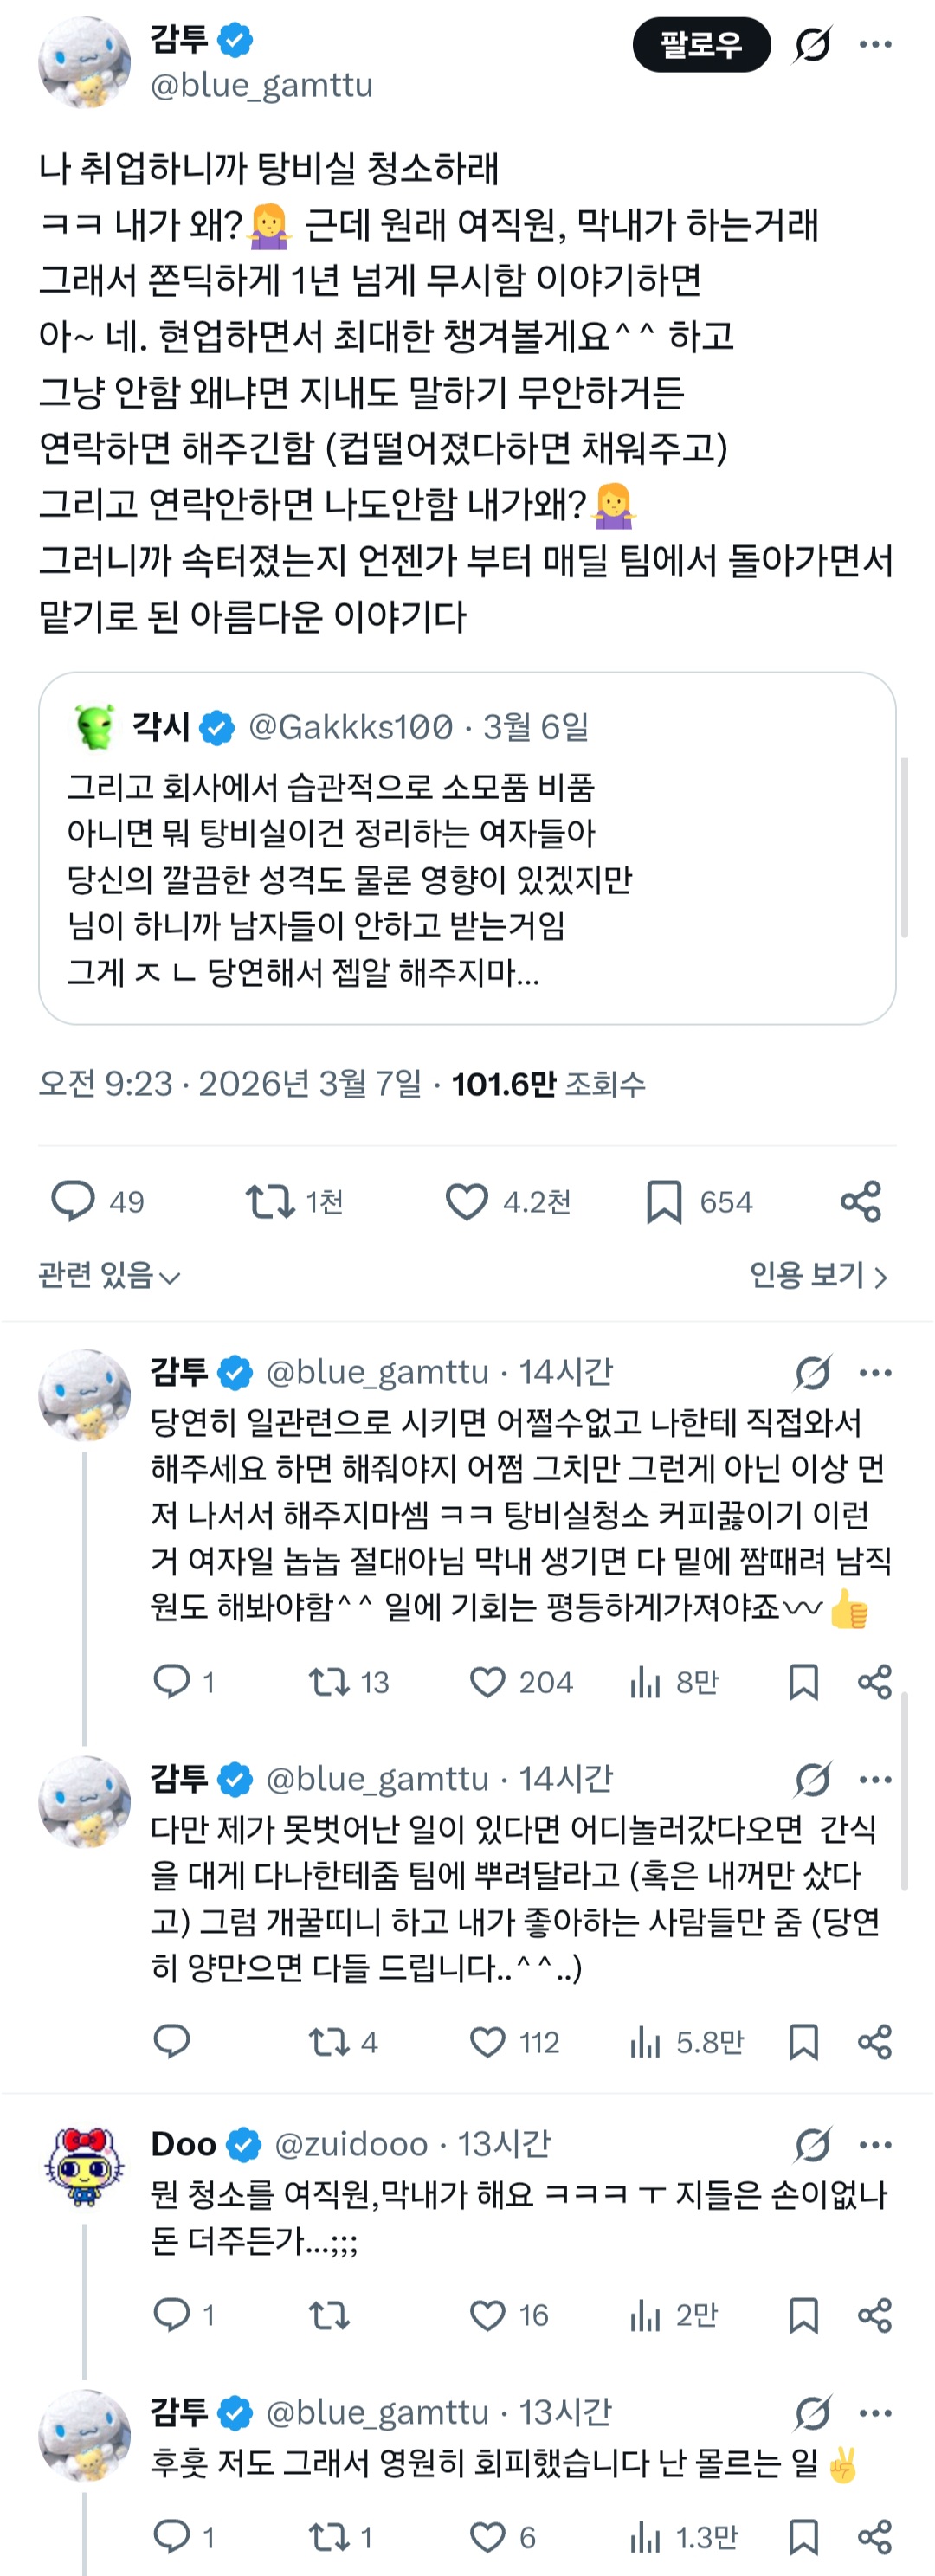Viewport: 935px width, 2576px height.
Task: Repost the reply with 13 reposts
Action: tap(328, 1682)
